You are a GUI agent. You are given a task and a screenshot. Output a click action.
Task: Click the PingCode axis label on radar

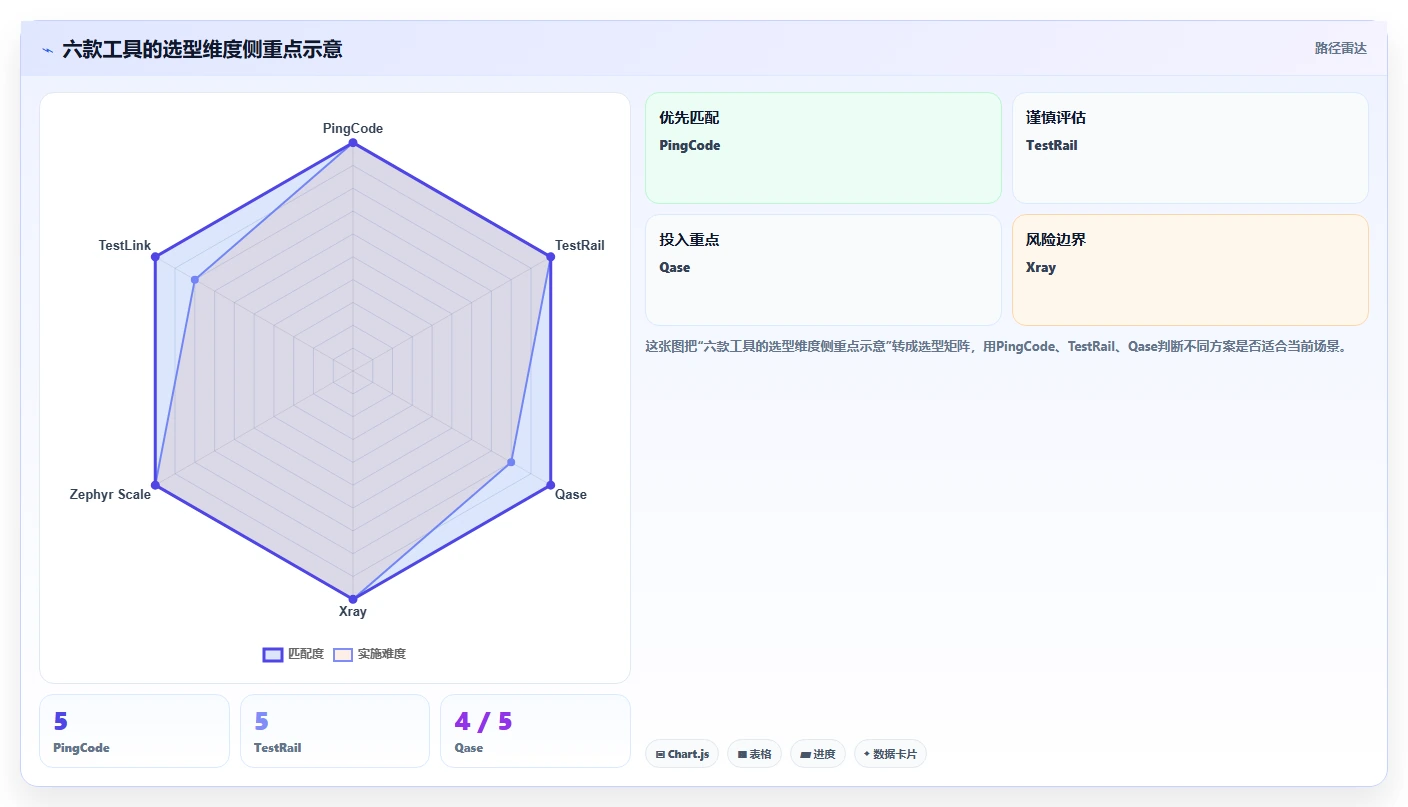point(353,128)
